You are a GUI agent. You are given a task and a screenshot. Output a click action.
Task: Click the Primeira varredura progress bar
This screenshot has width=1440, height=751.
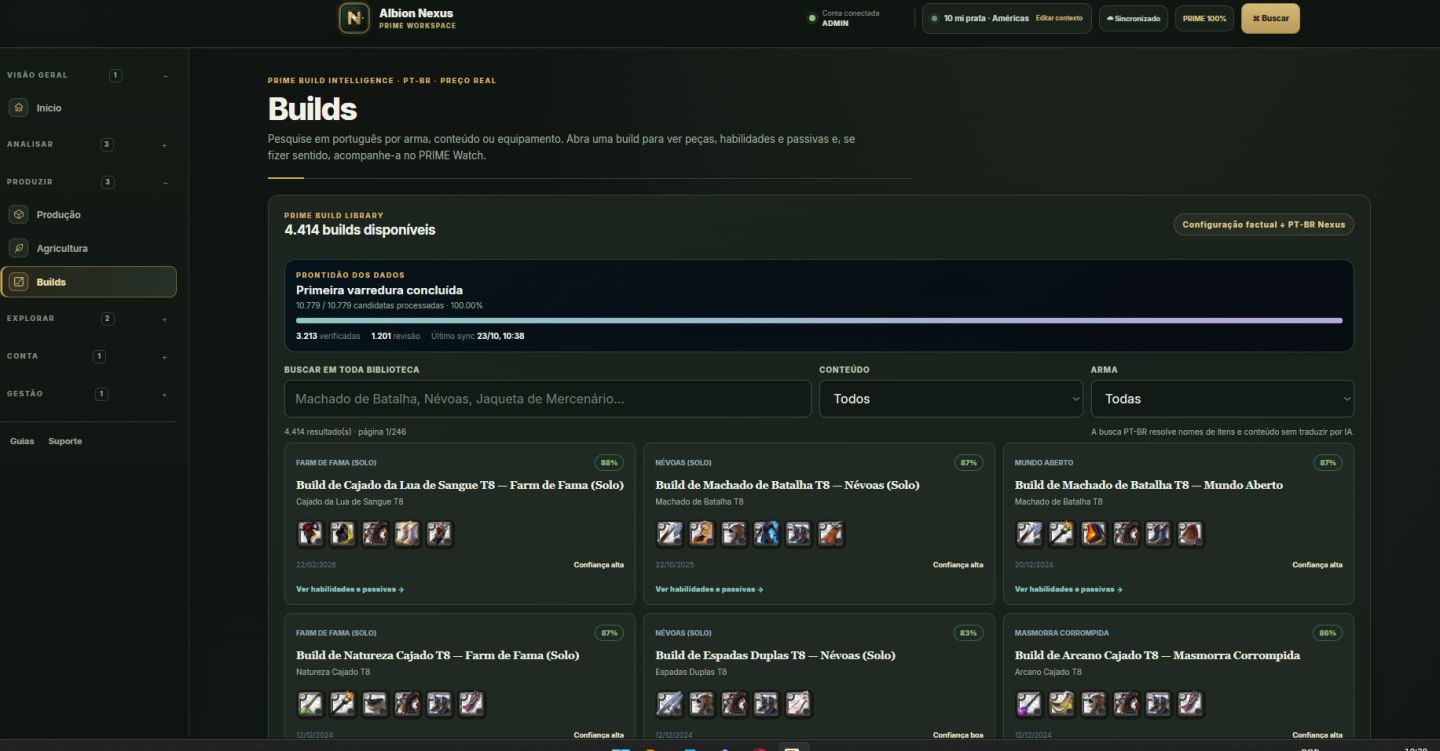click(819, 320)
